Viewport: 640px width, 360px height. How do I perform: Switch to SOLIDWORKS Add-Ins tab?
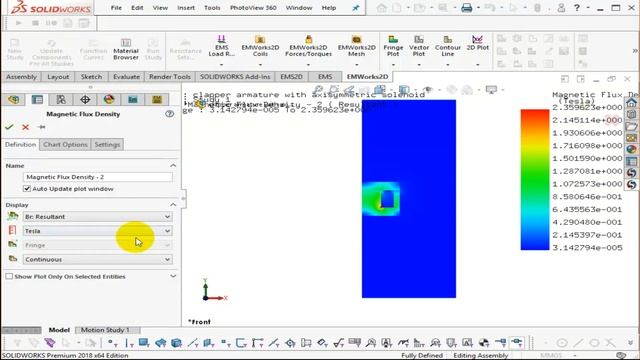tap(235, 77)
